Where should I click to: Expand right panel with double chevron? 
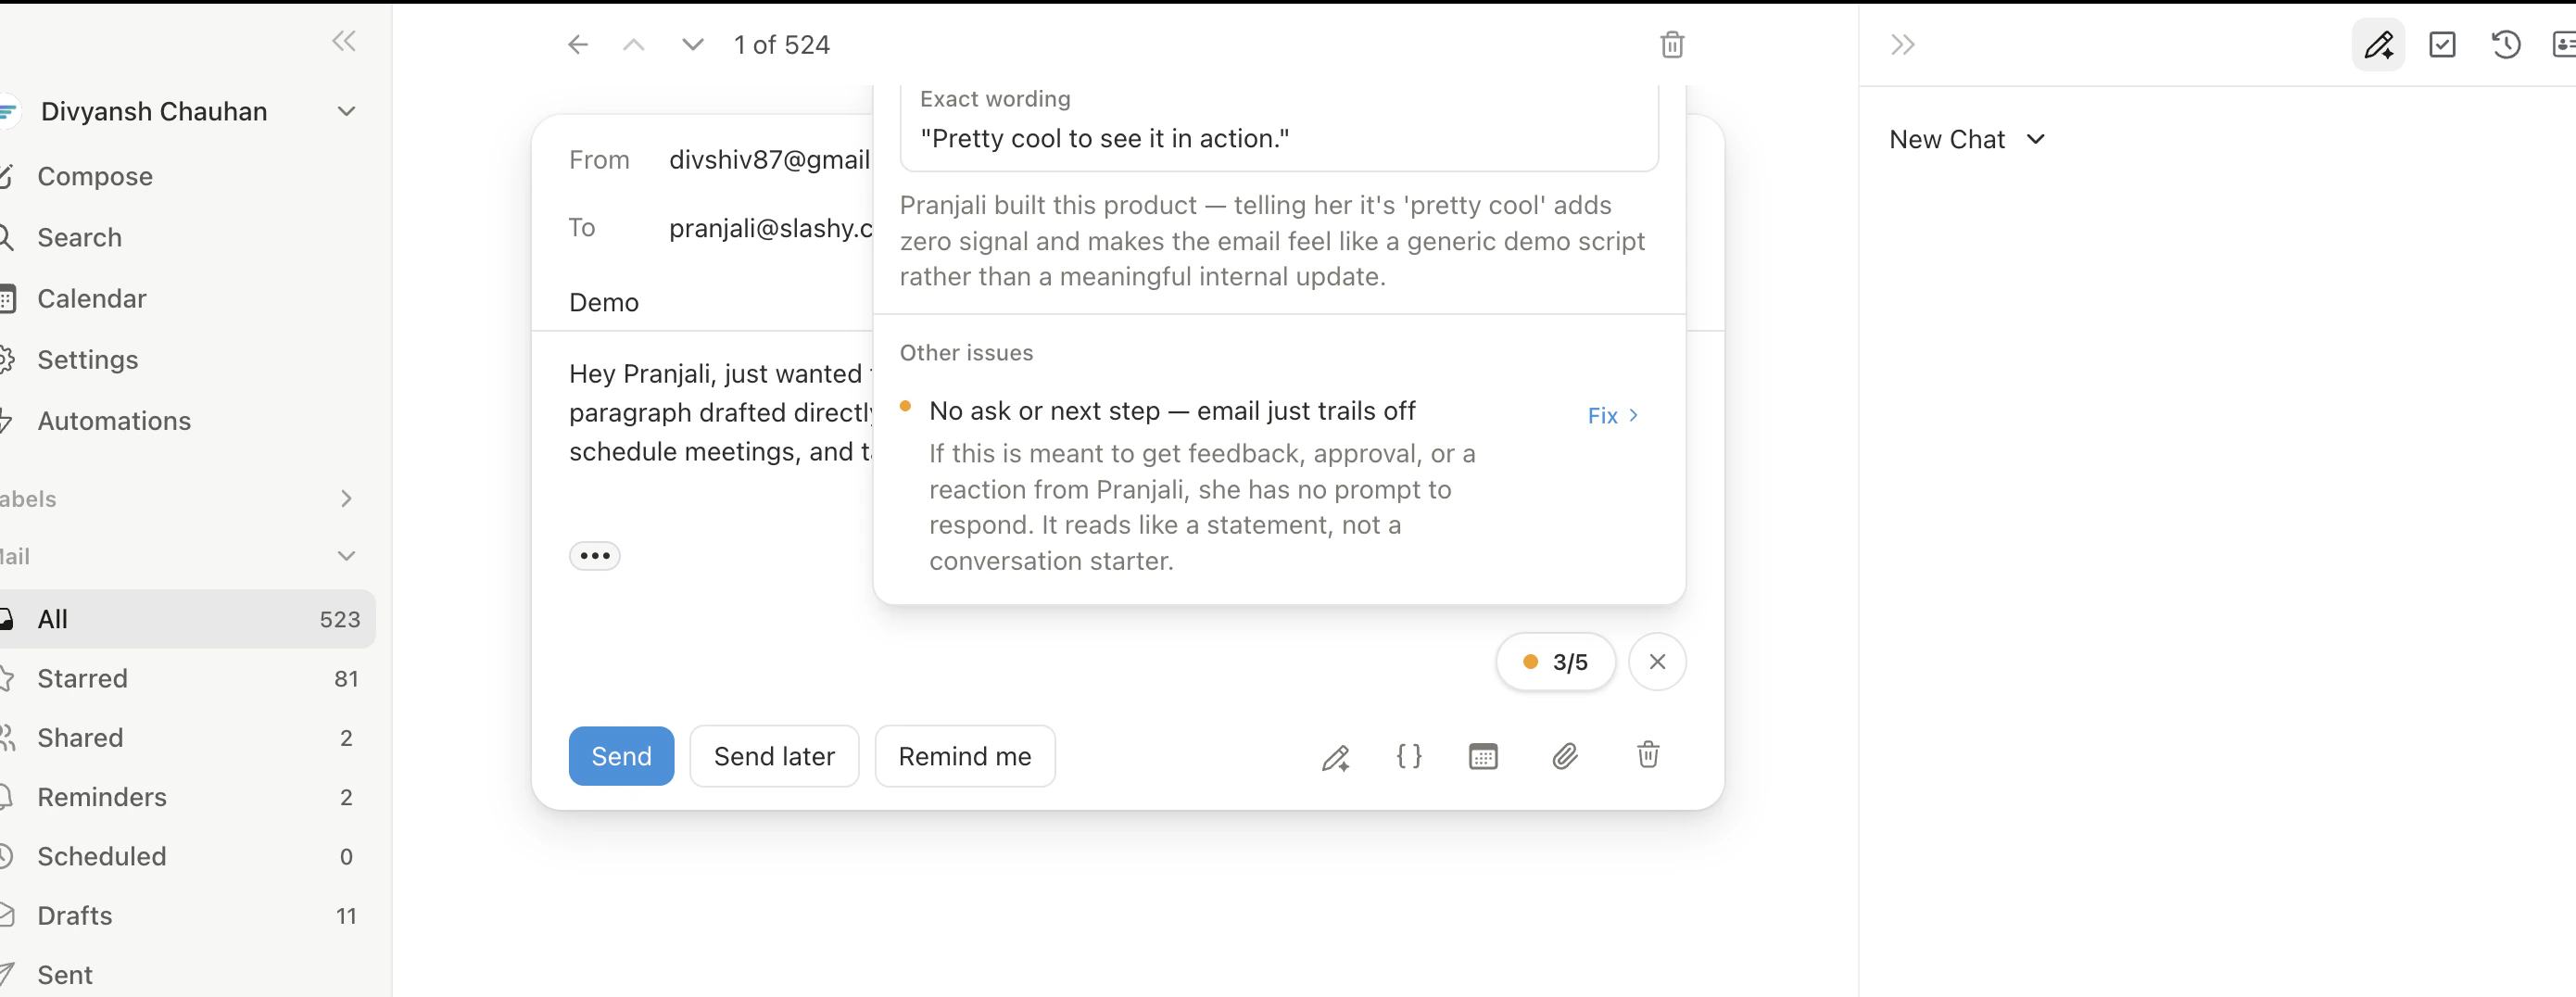pyautogui.click(x=1902, y=45)
